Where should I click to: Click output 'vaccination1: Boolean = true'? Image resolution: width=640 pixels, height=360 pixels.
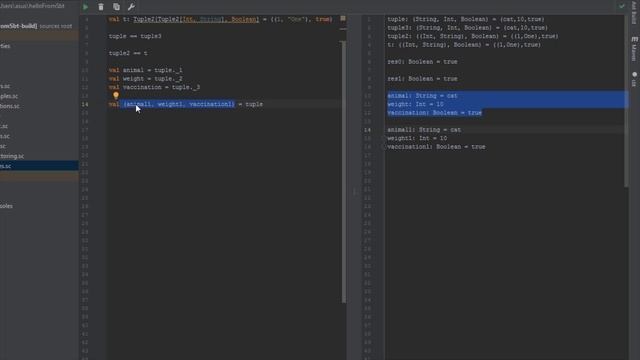point(436,147)
